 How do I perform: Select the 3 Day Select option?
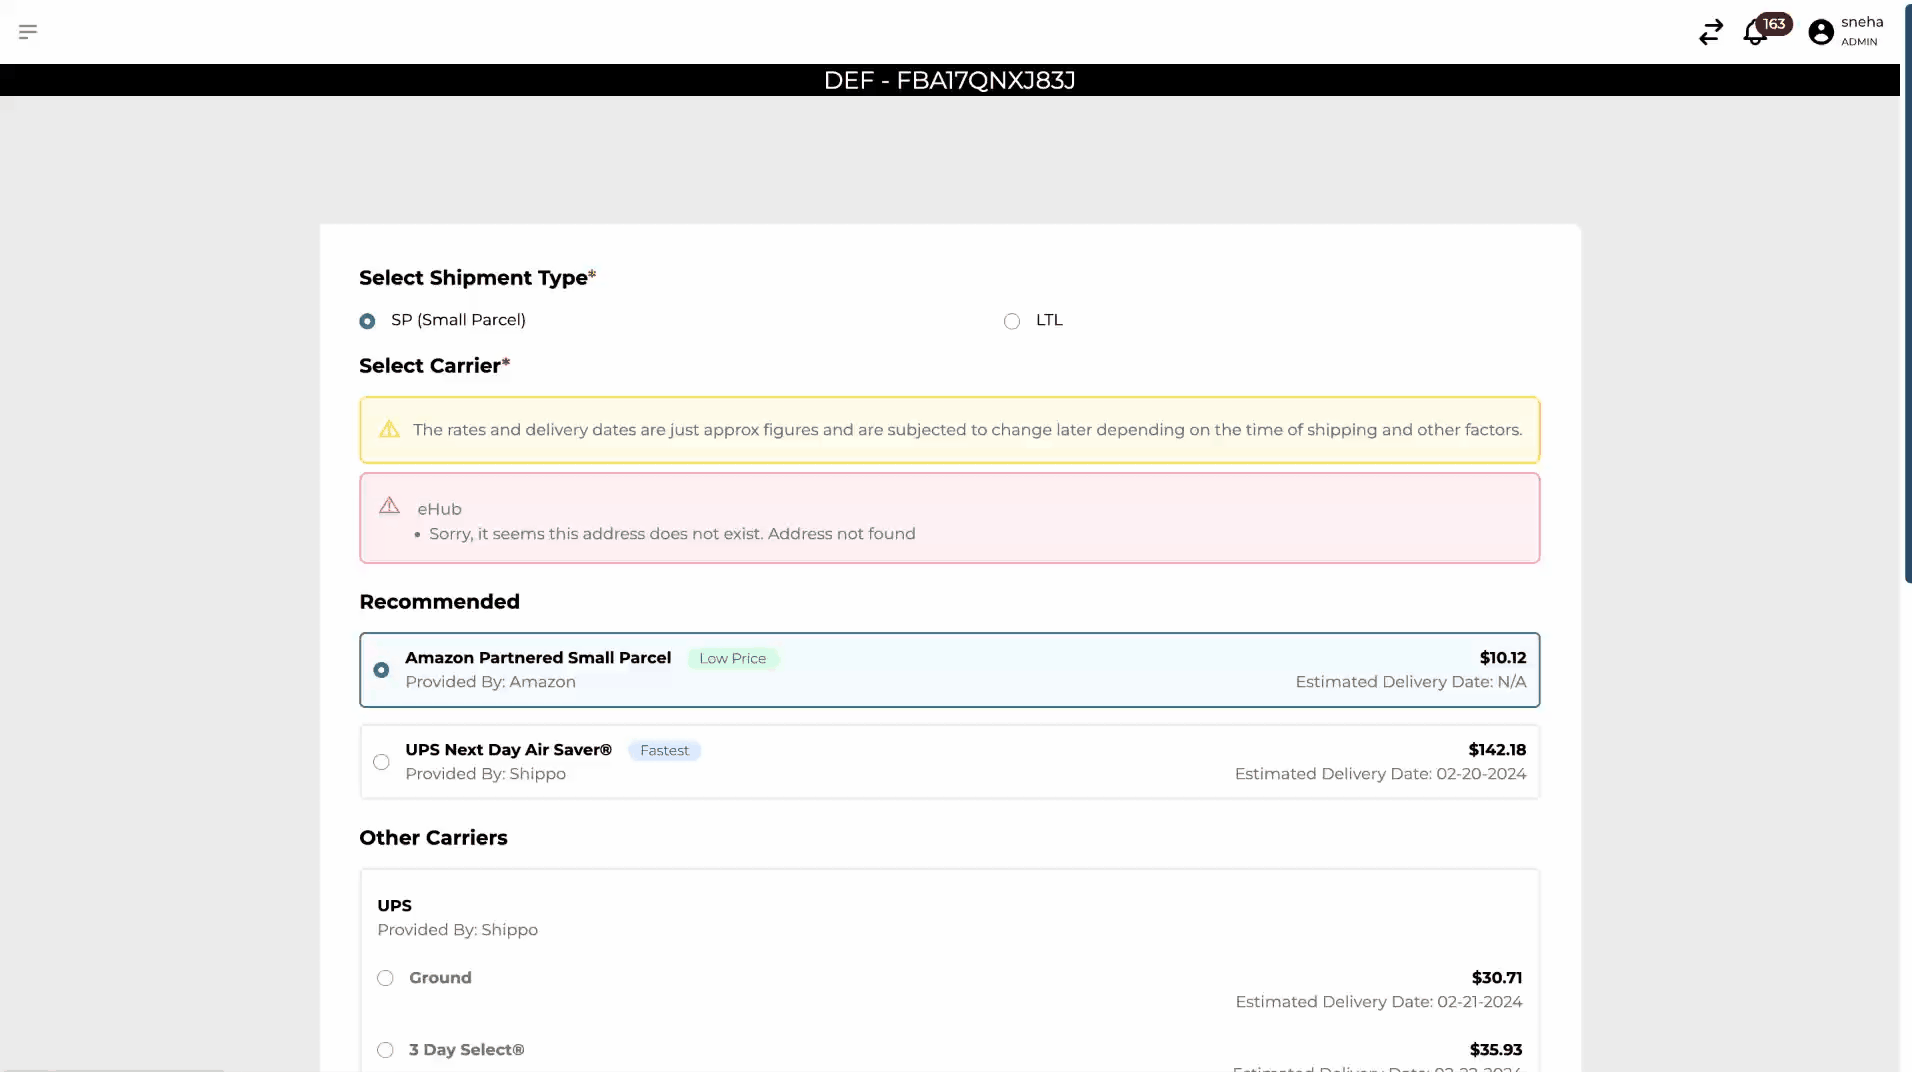click(385, 1050)
